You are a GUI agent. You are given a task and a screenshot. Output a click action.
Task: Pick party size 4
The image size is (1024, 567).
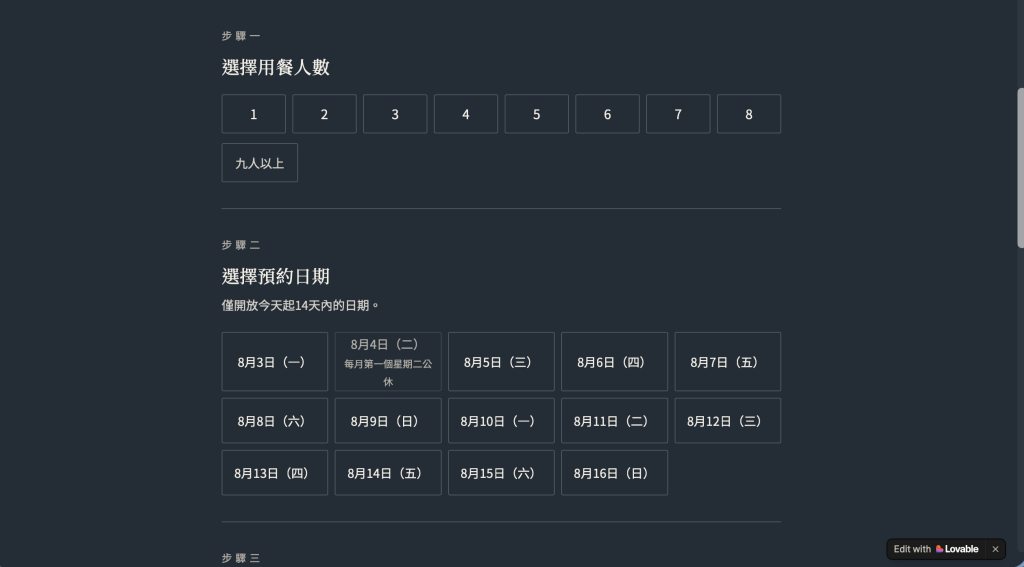(x=466, y=114)
